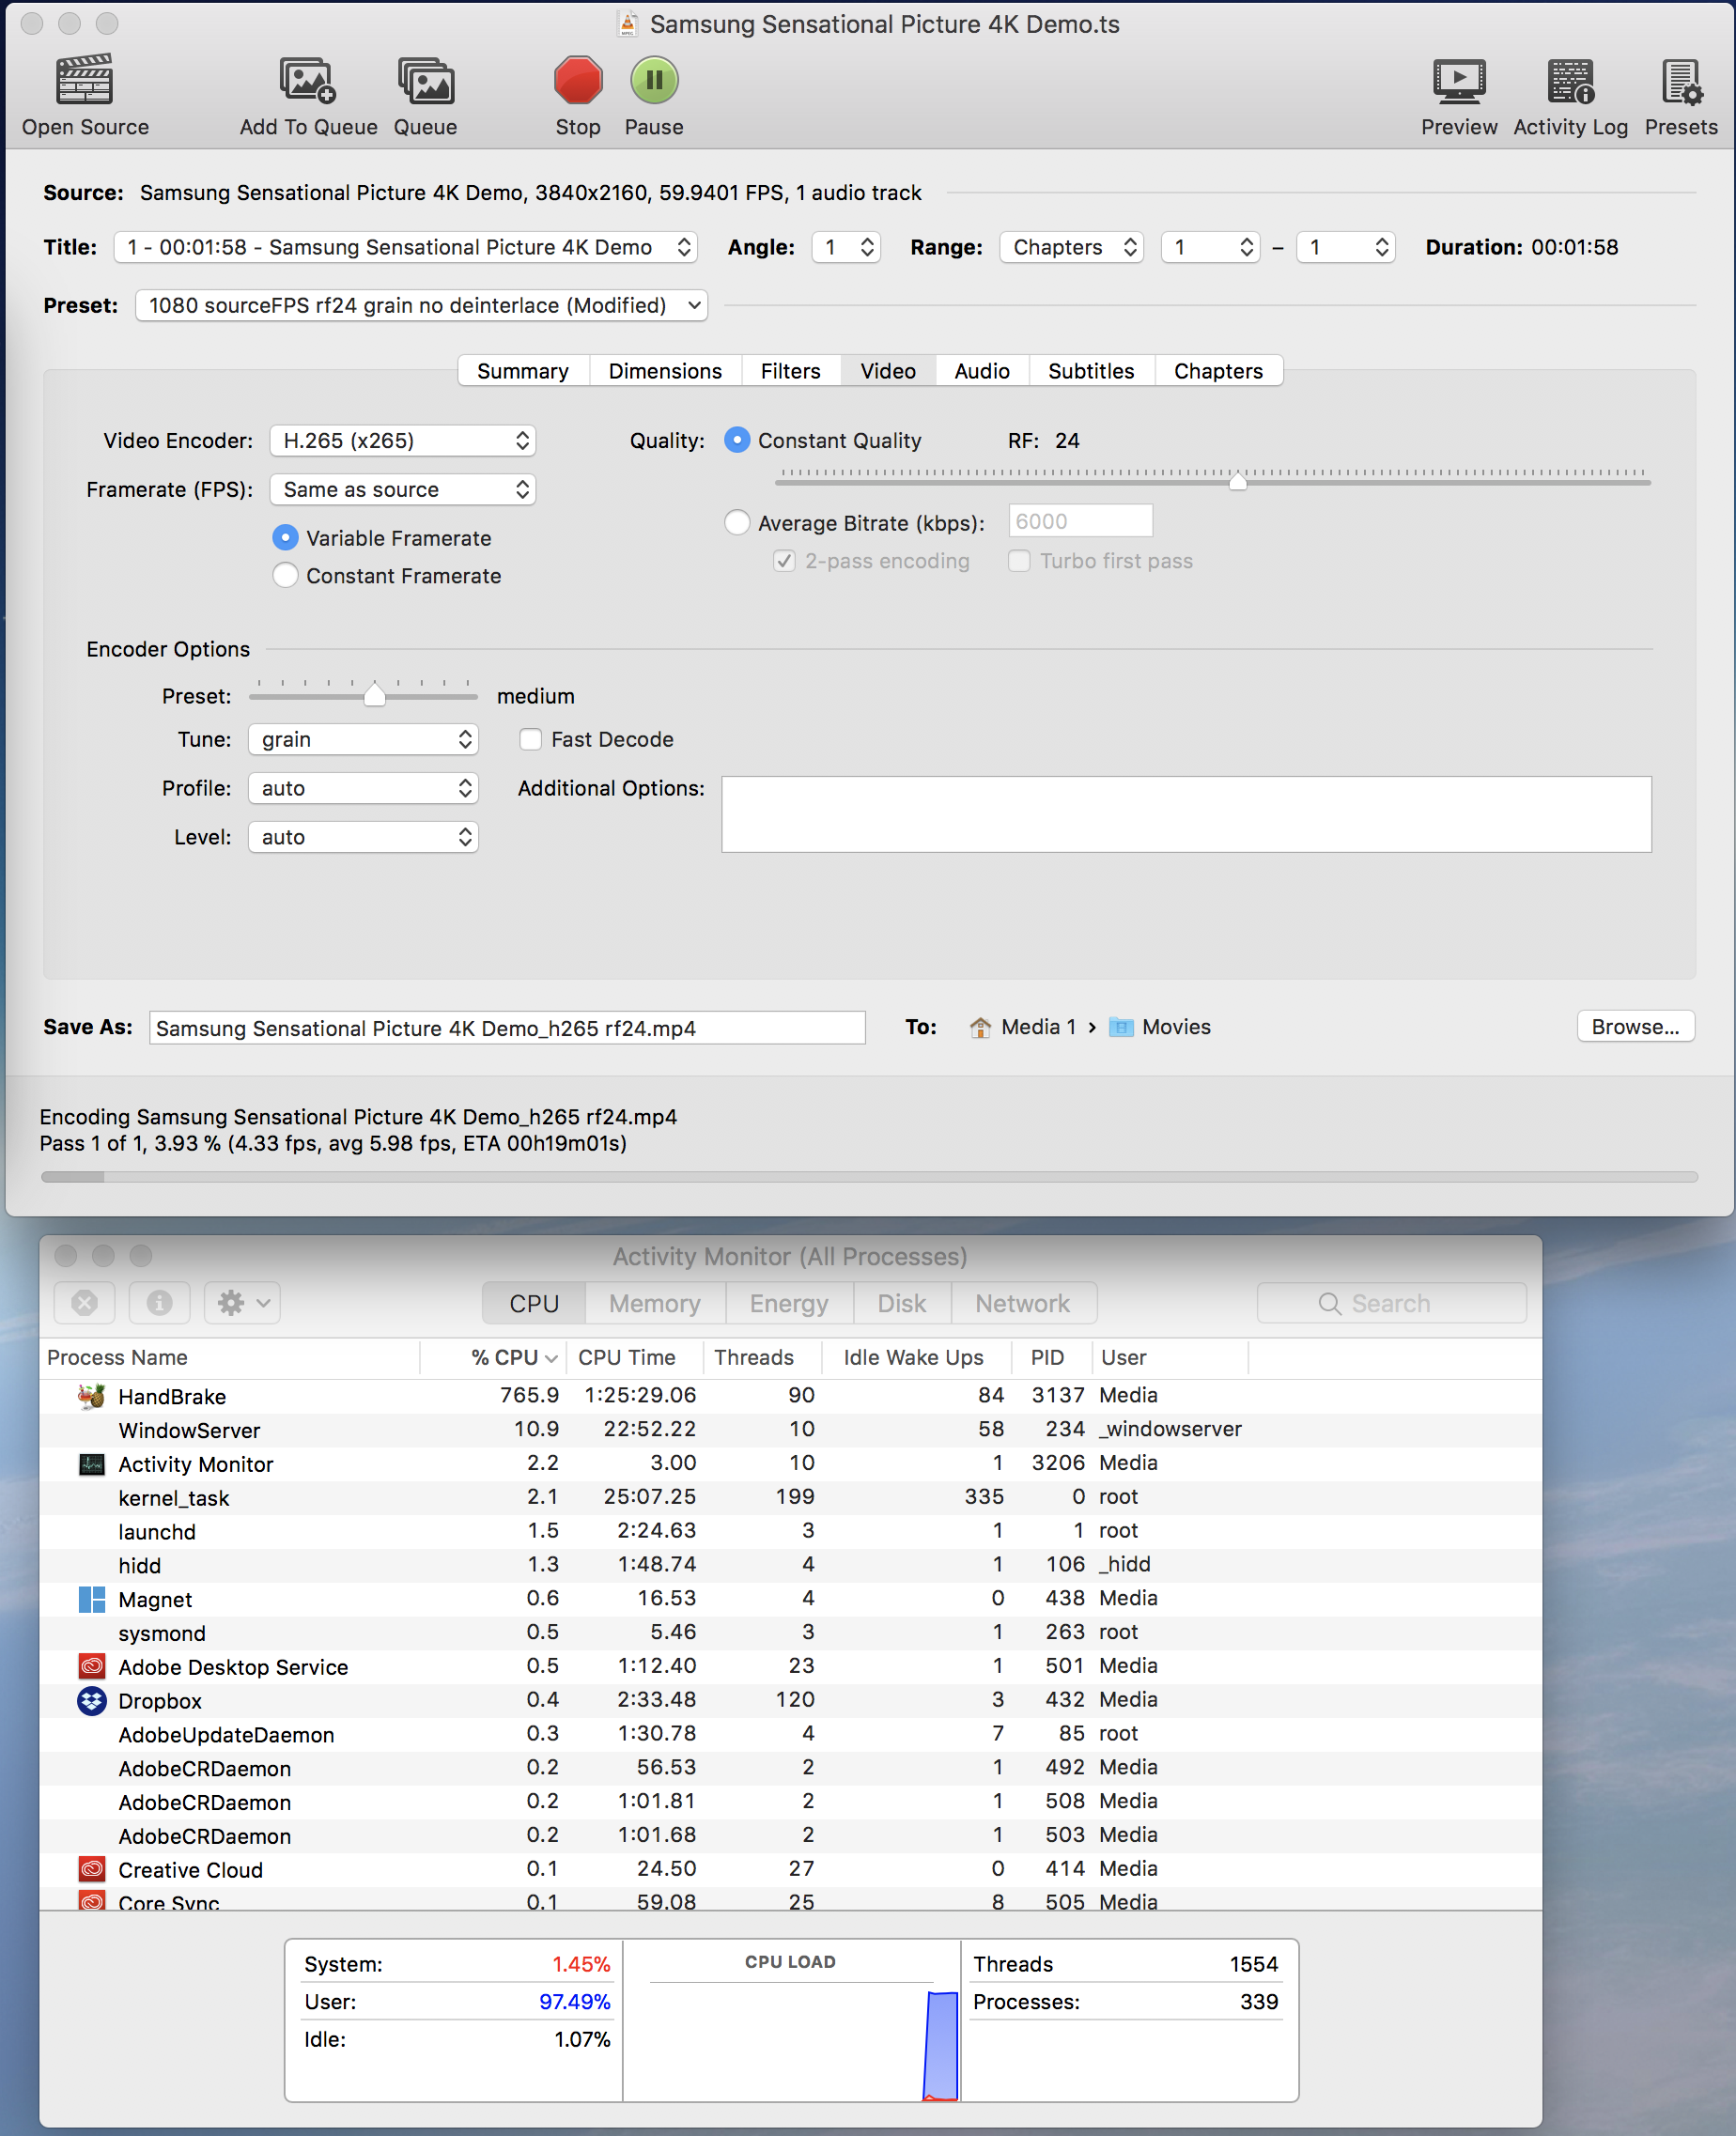This screenshot has height=2136, width=1736.
Task: Select Constant Framerate option
Action: tap(285, 575)
